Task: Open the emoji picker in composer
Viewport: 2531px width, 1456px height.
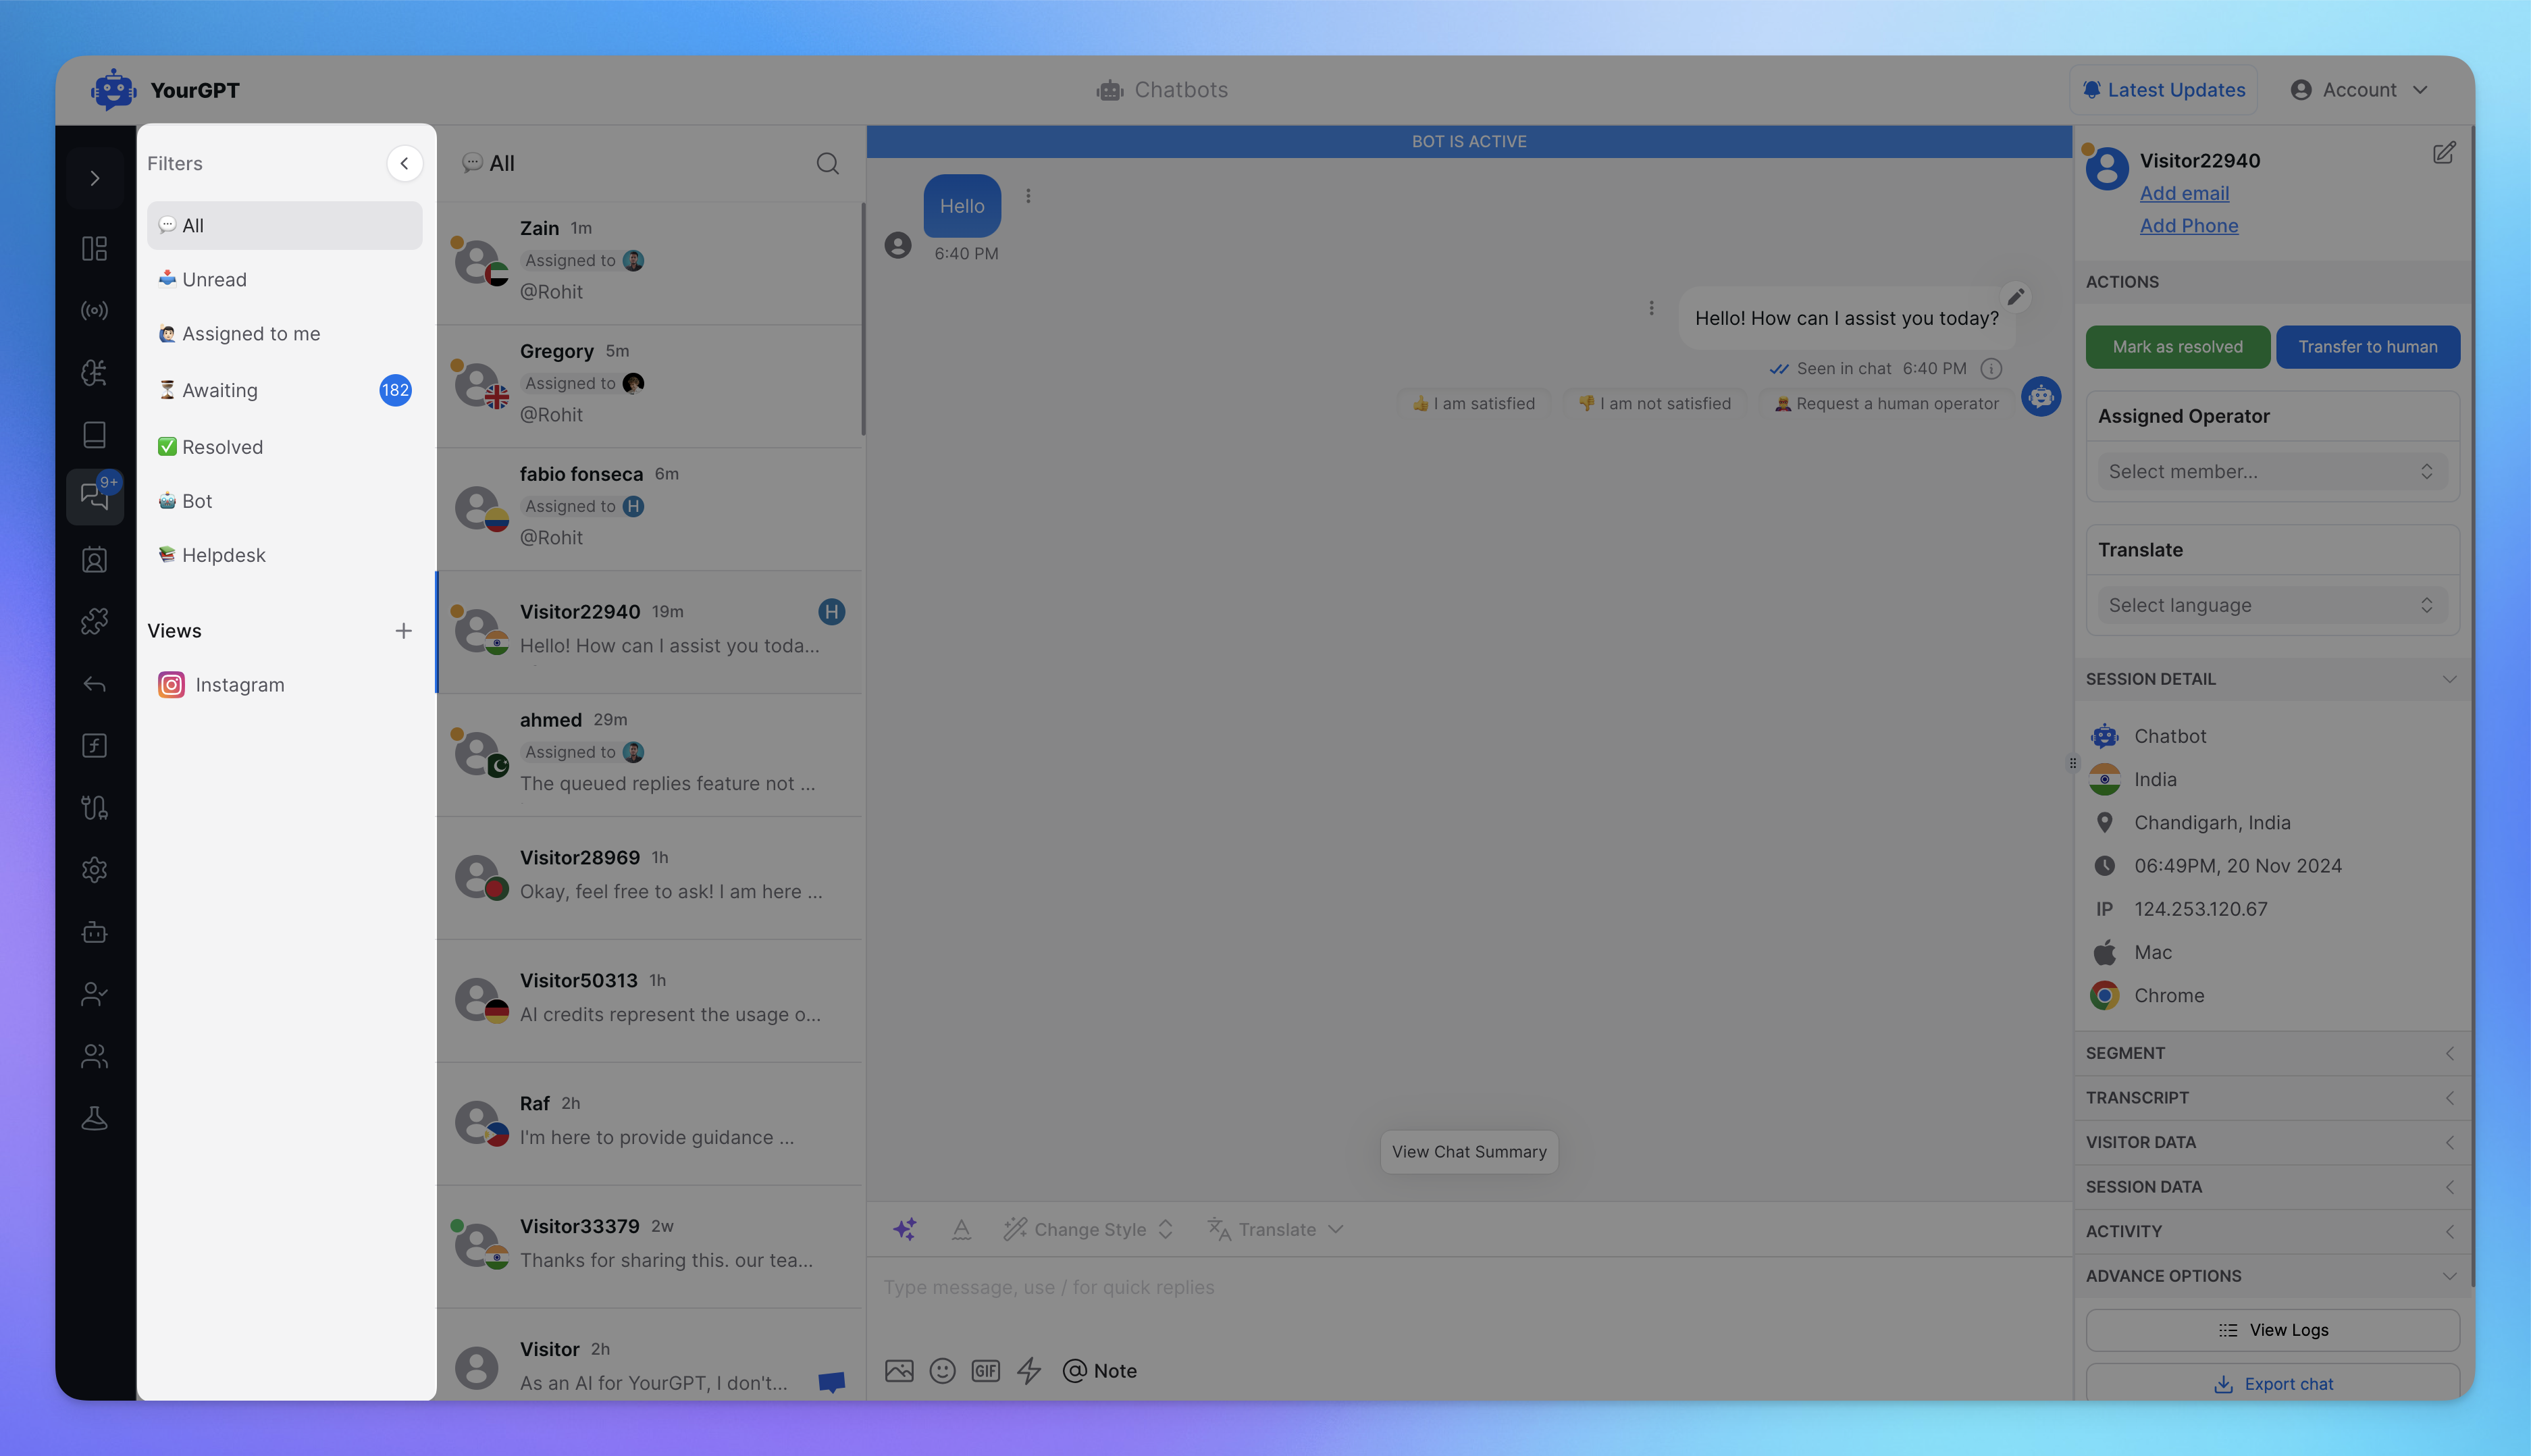Action: [x=942, y=1370]
